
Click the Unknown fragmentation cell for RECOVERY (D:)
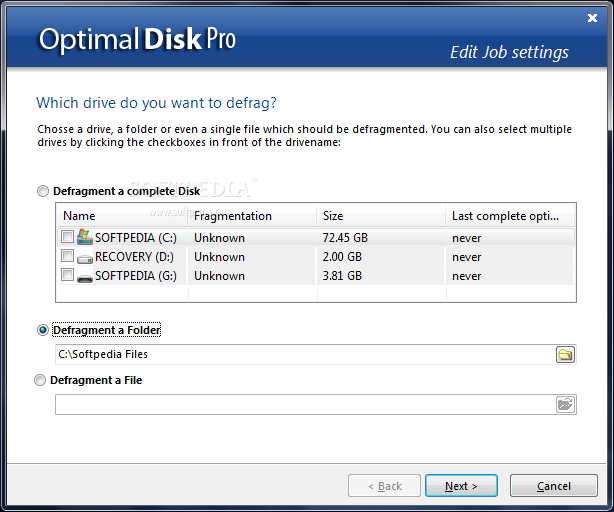point(219,257)
